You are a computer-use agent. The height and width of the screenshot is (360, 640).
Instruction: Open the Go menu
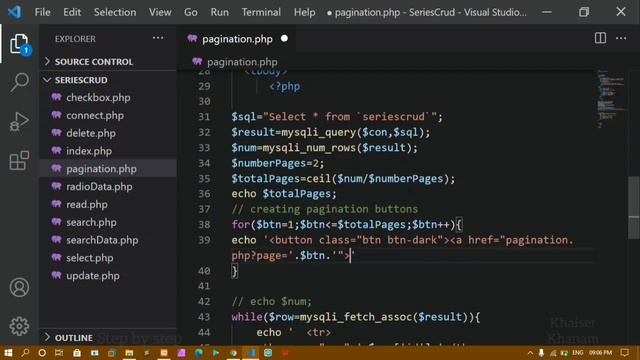(x=191, y=12)
